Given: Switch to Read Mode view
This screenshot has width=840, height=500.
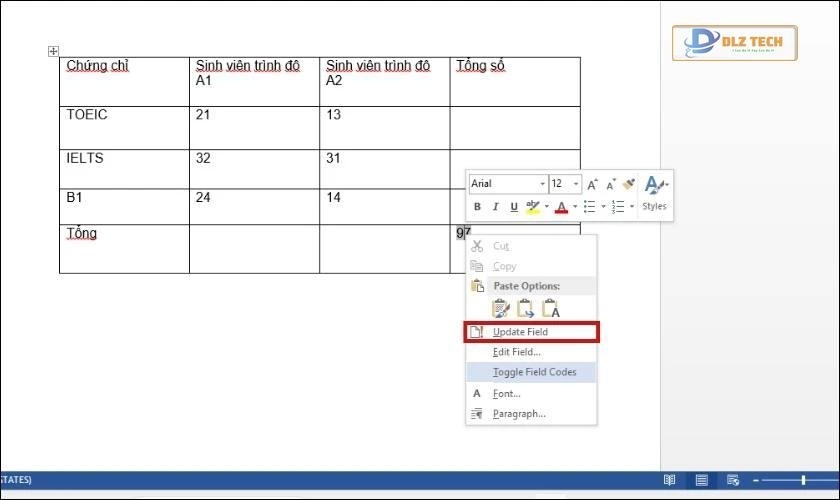Looking at the screenshot, I should pyautogui.click(x=670, y=481).
